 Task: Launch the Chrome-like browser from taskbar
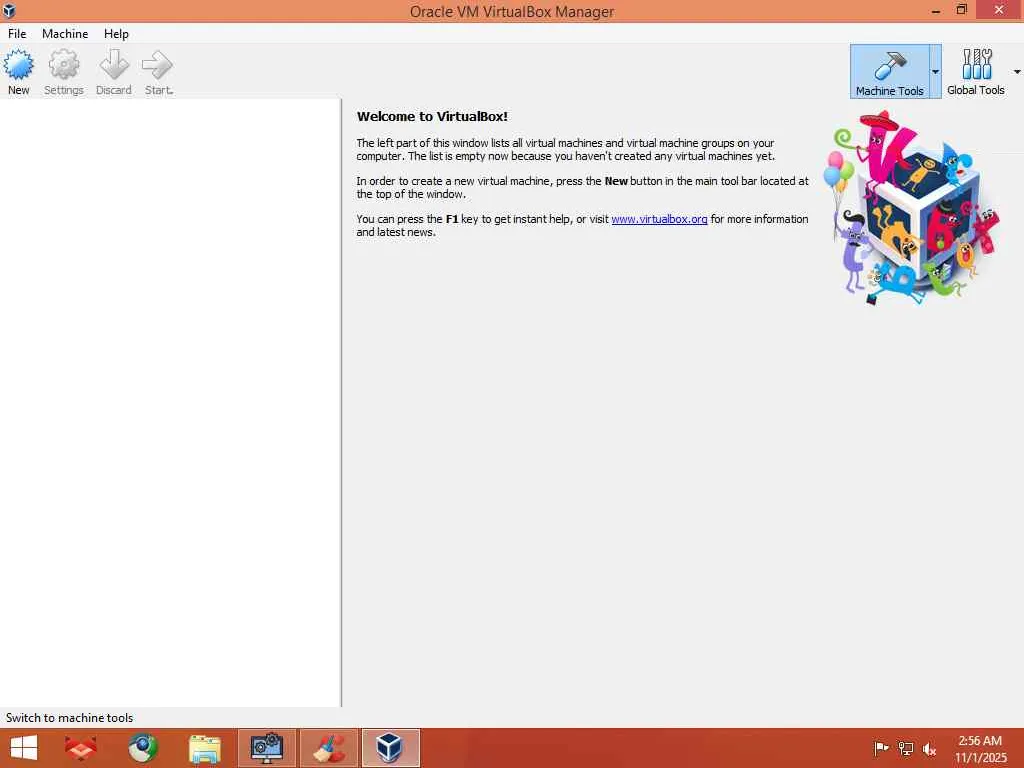pyautogui.click(x=142, y=748)
